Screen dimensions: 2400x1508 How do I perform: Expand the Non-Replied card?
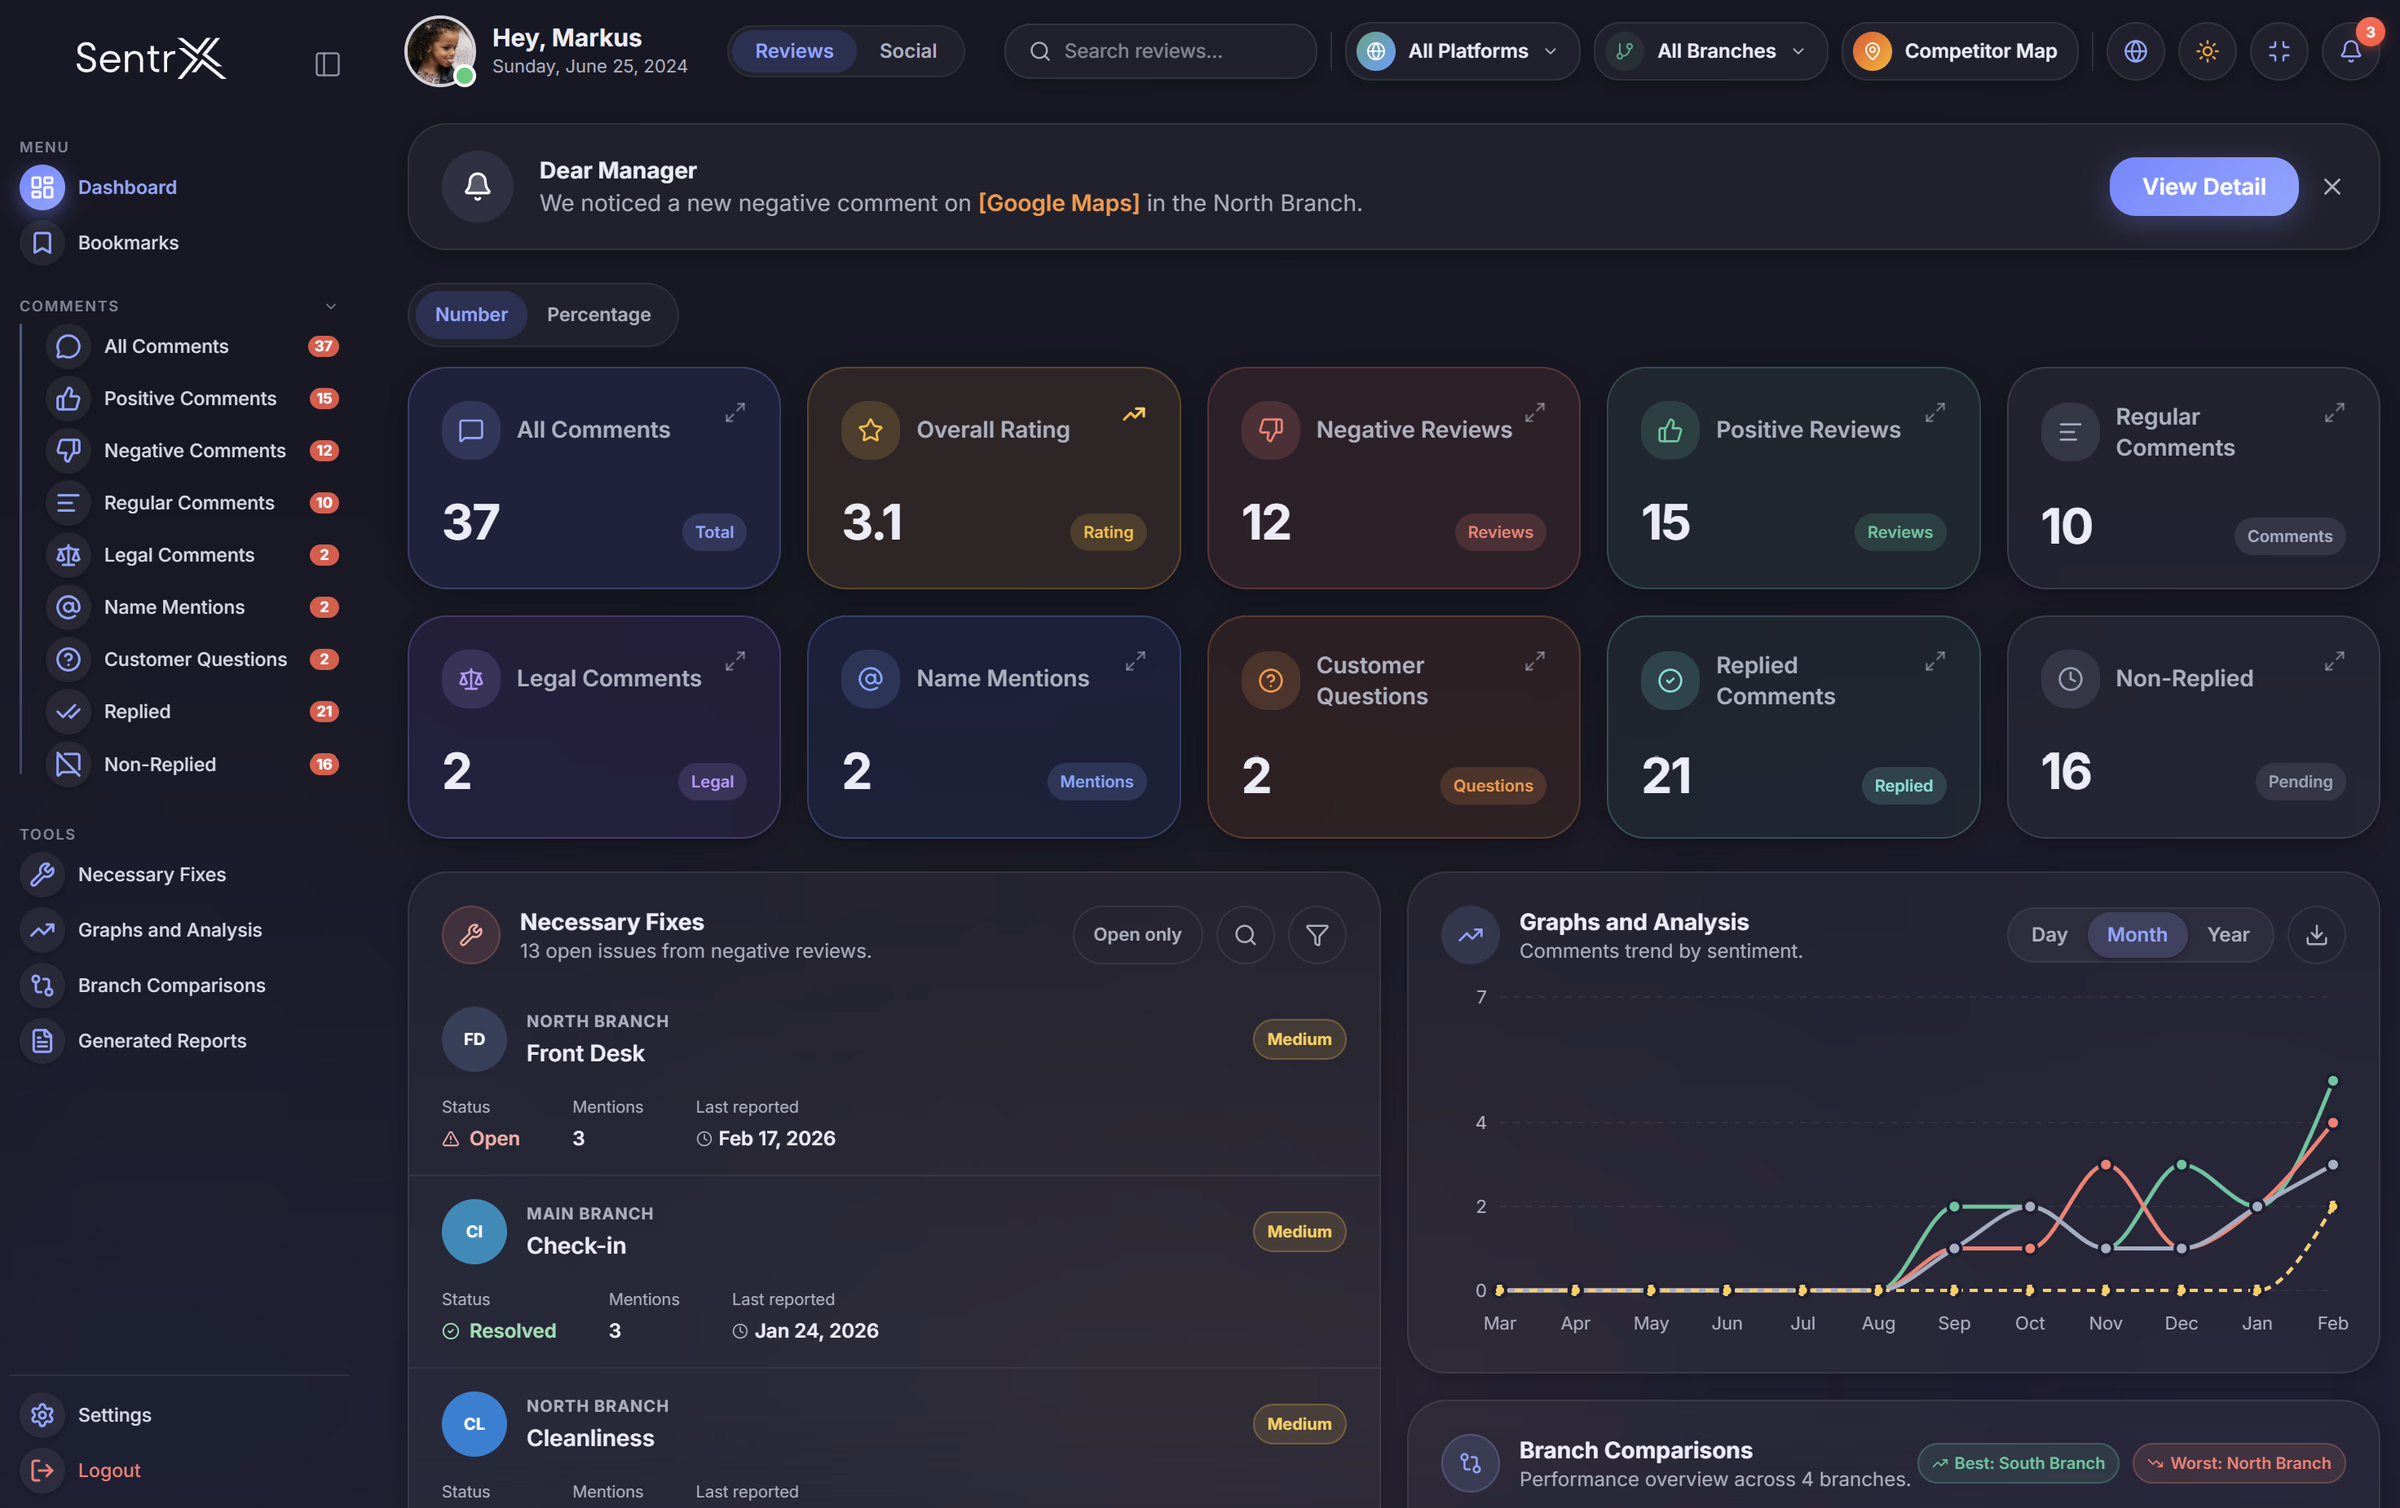tap(2334, 661)
